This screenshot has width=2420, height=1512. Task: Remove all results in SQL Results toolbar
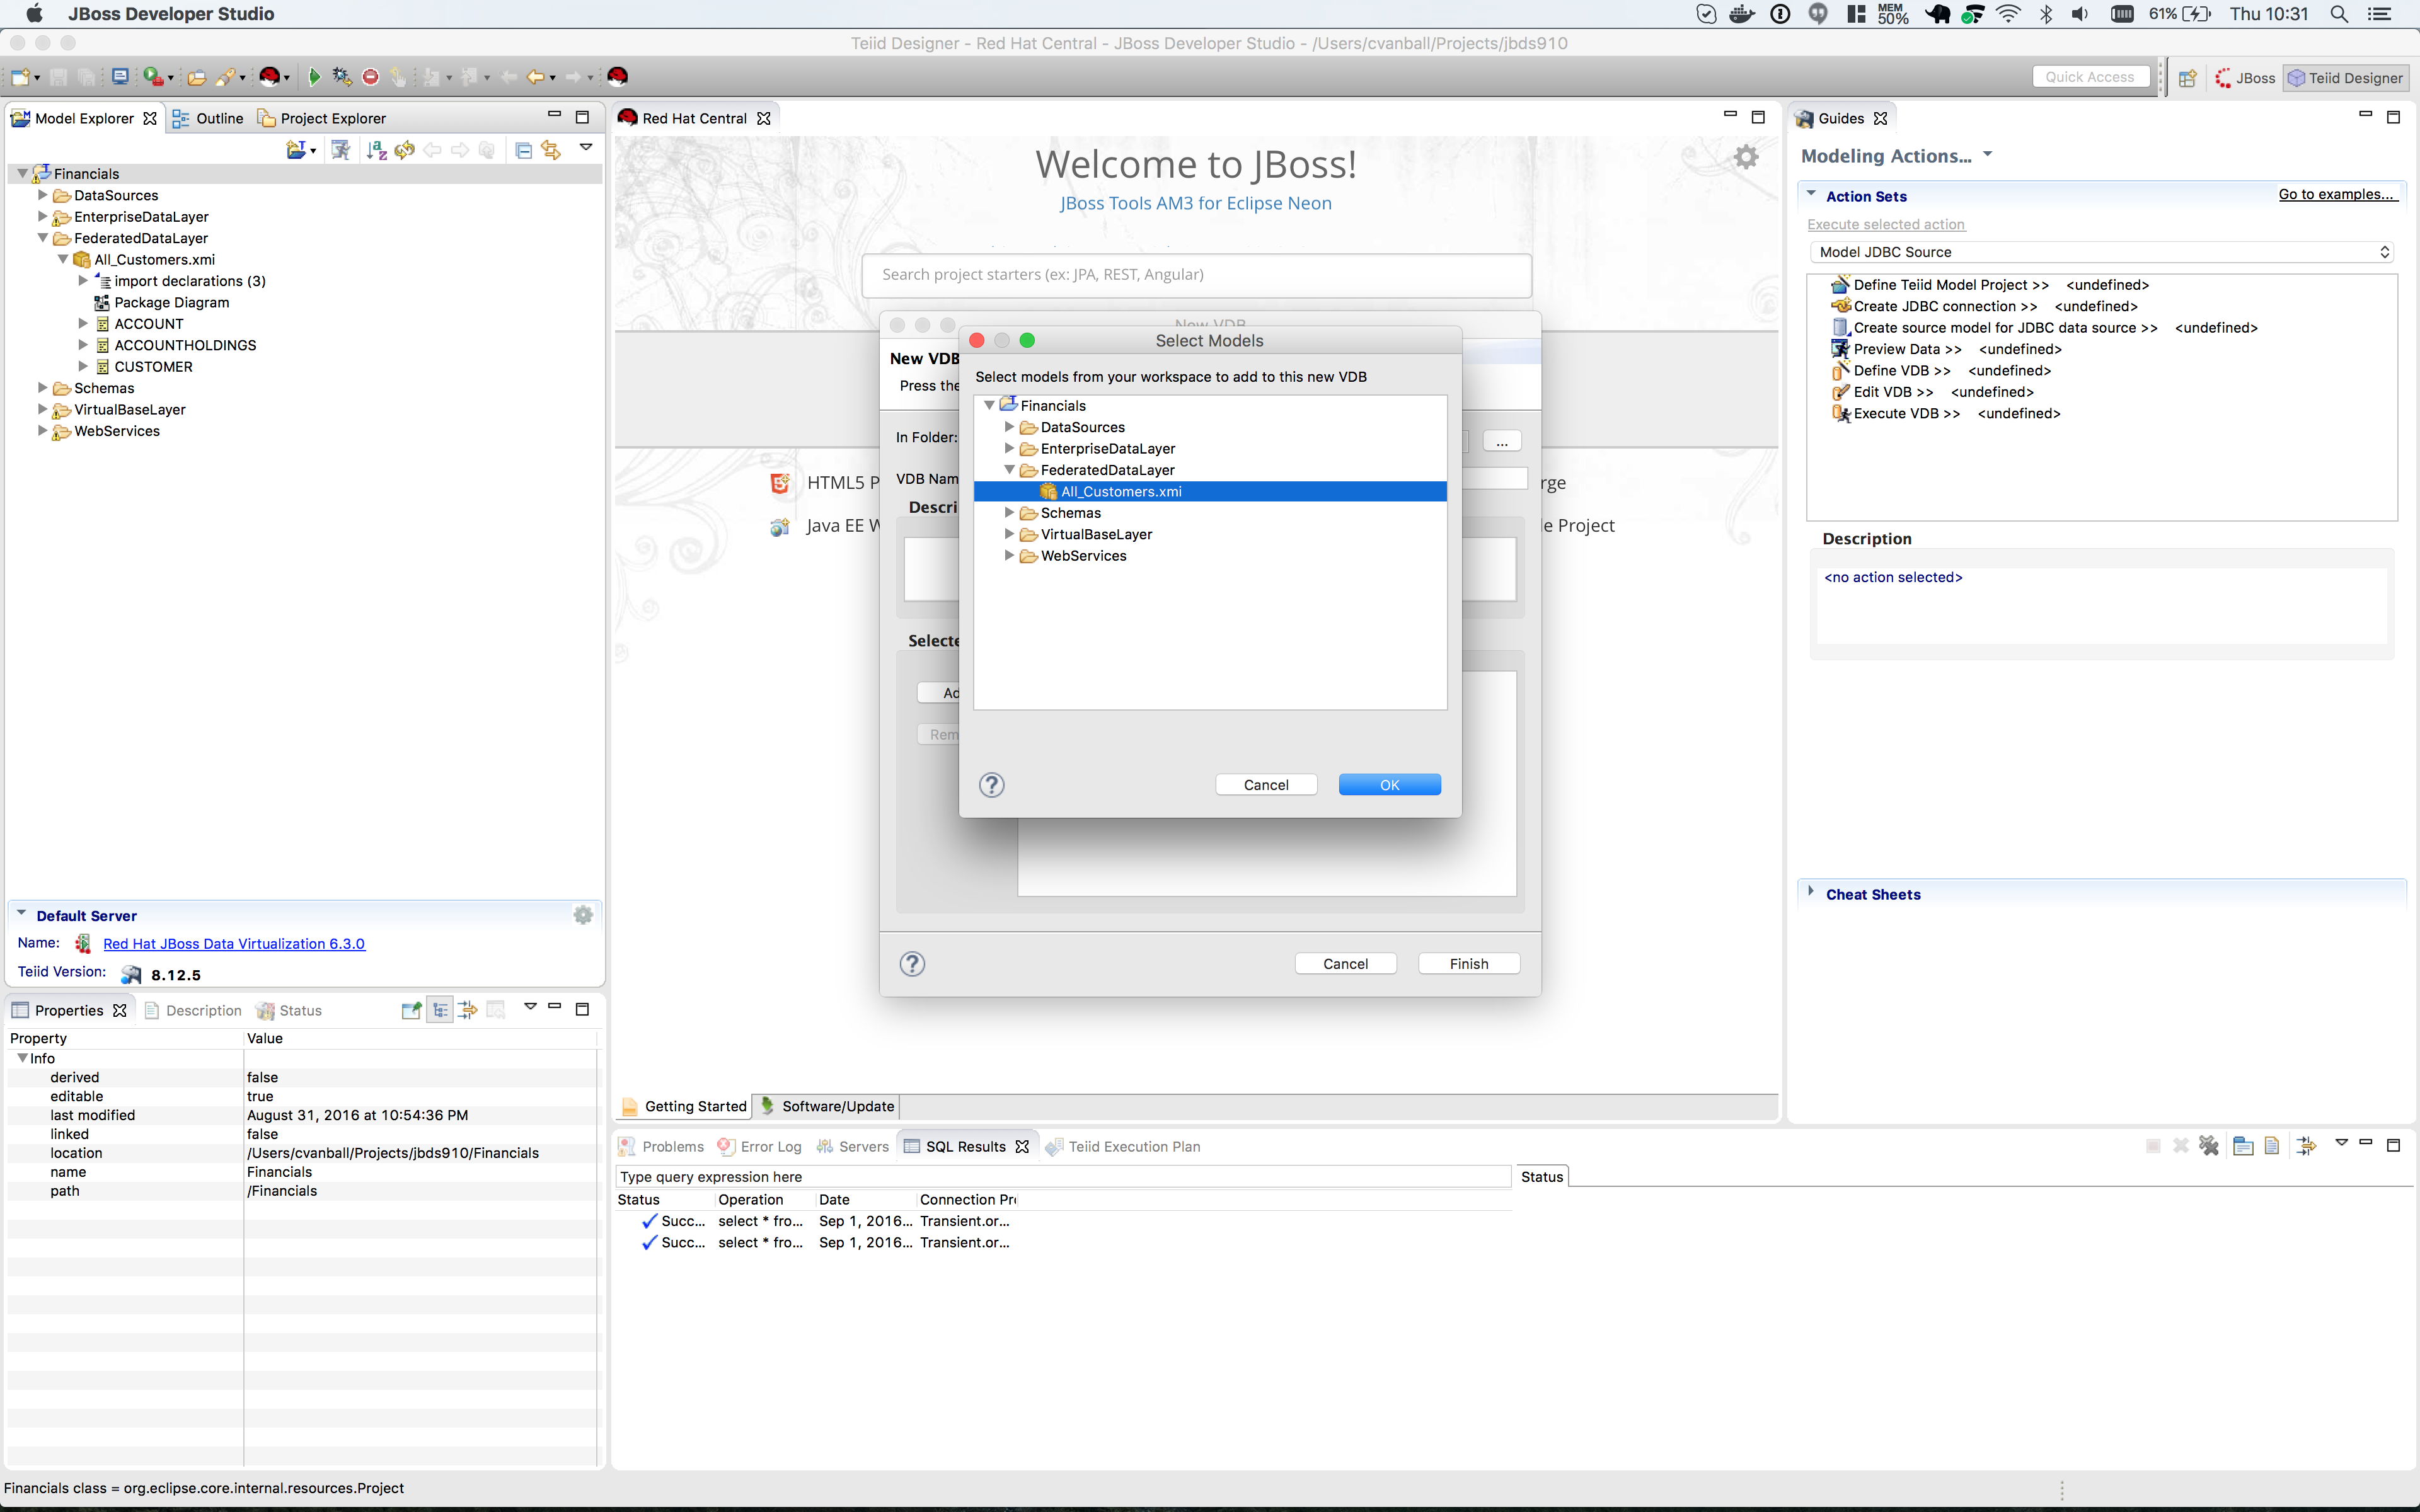2209,1146
